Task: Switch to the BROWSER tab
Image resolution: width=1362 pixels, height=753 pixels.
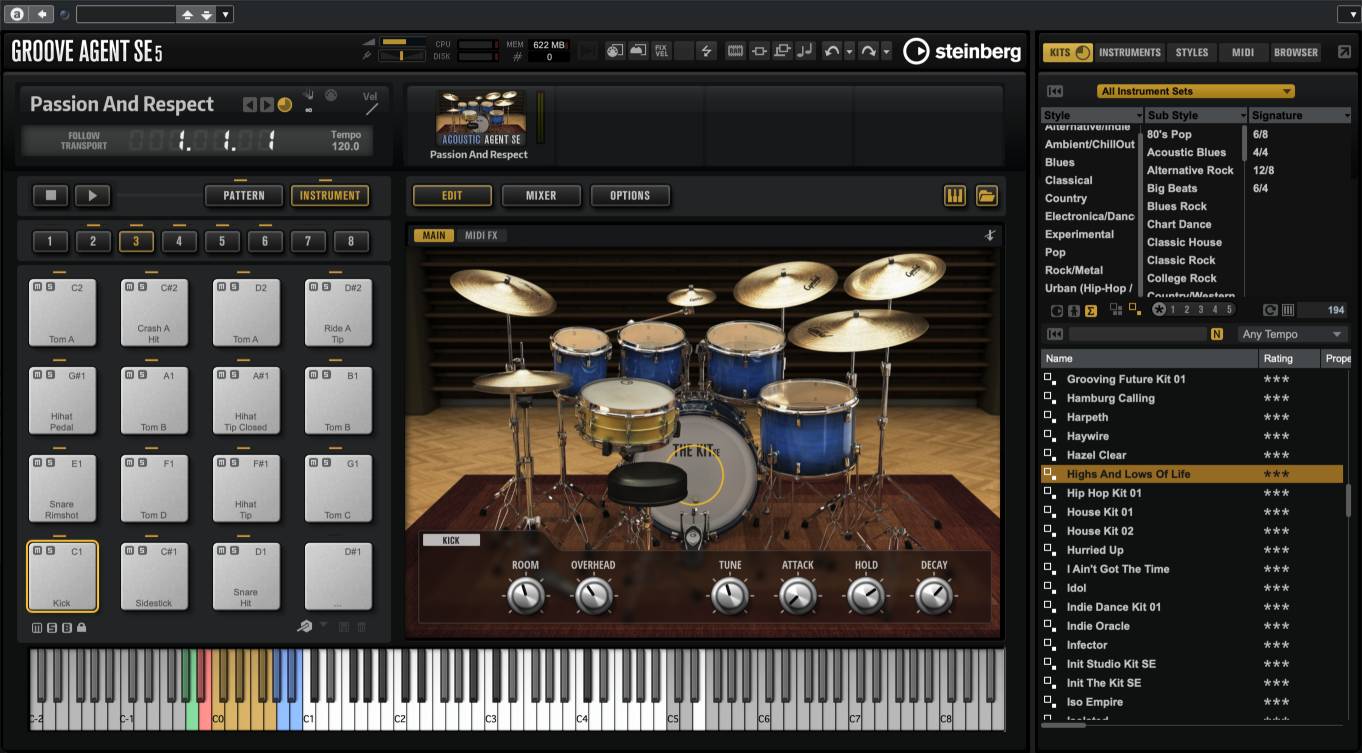Action: 1296,52
